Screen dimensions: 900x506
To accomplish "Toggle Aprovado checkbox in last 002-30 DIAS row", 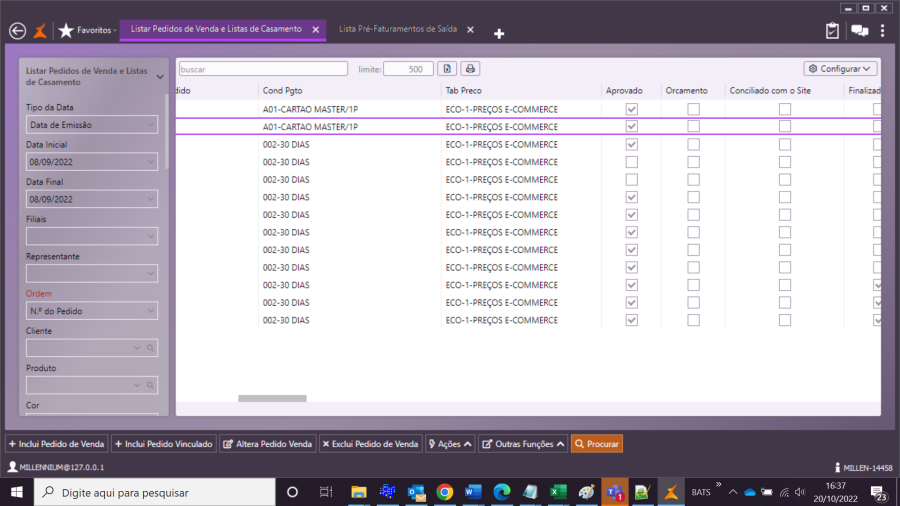I will [631, 320].
